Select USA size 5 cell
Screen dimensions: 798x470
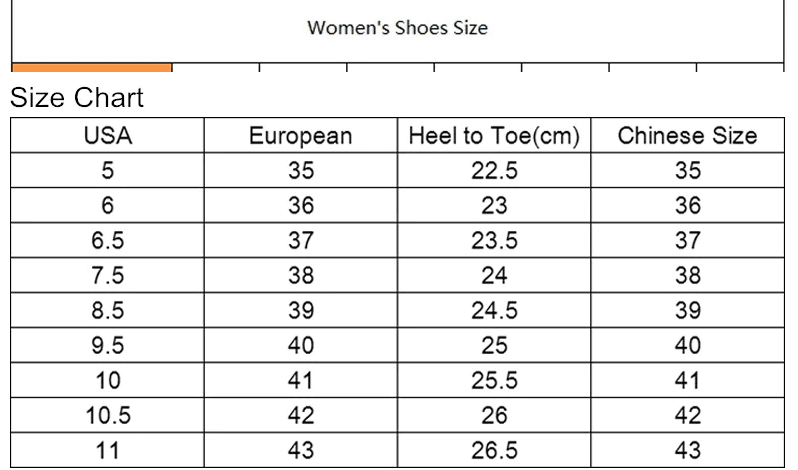pyautogui.click(x=107, y=171)
